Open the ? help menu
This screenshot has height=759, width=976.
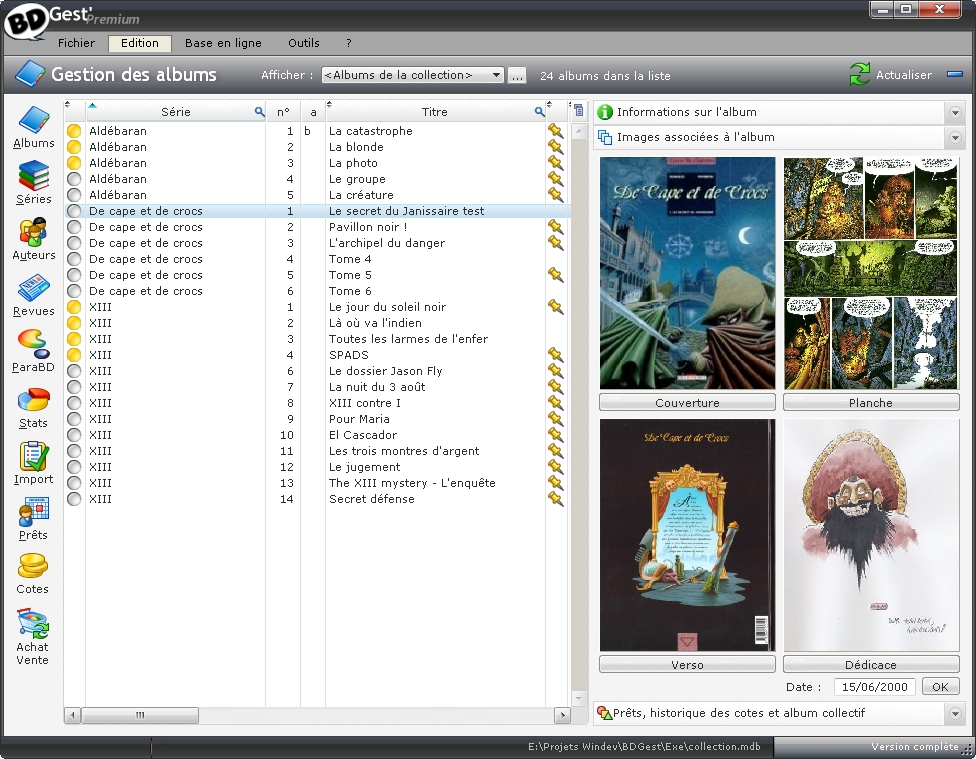coord(349,43)
